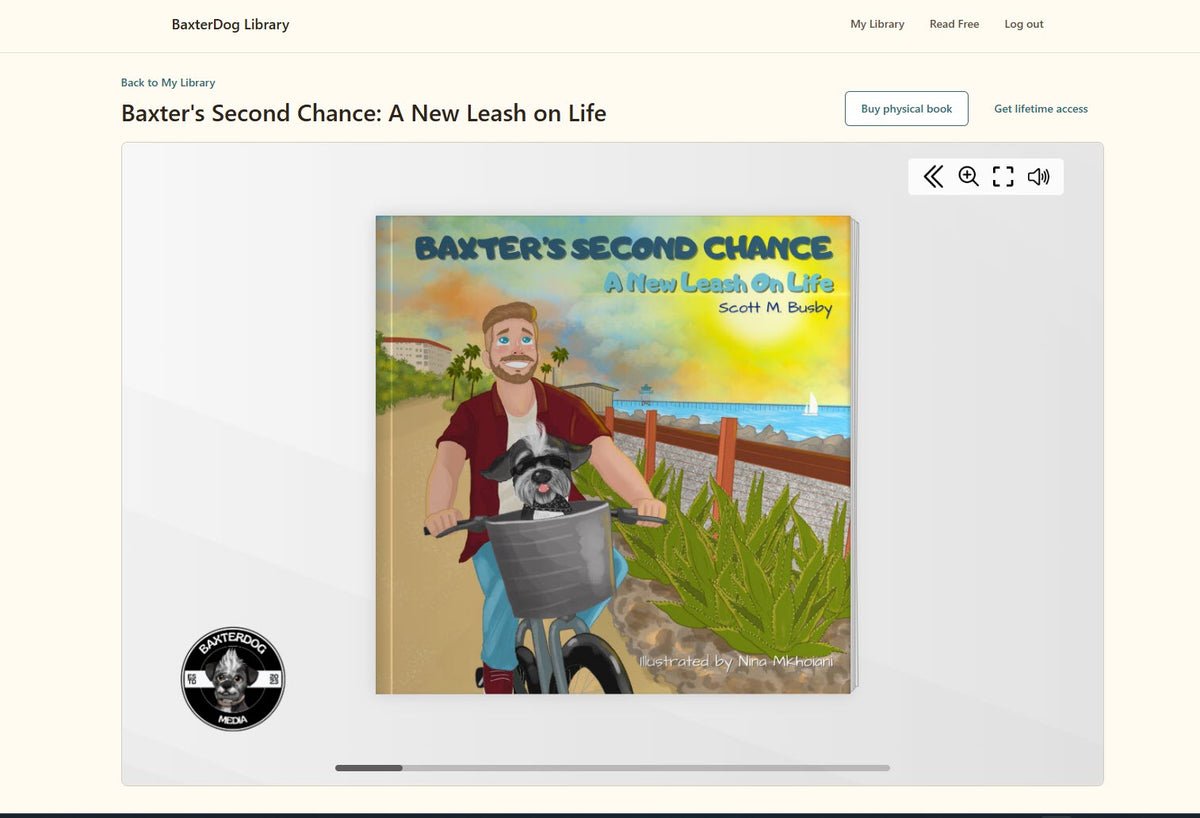Toggle the speaker sound icon
1200x818 pixels.
[x=1038, y=177]
